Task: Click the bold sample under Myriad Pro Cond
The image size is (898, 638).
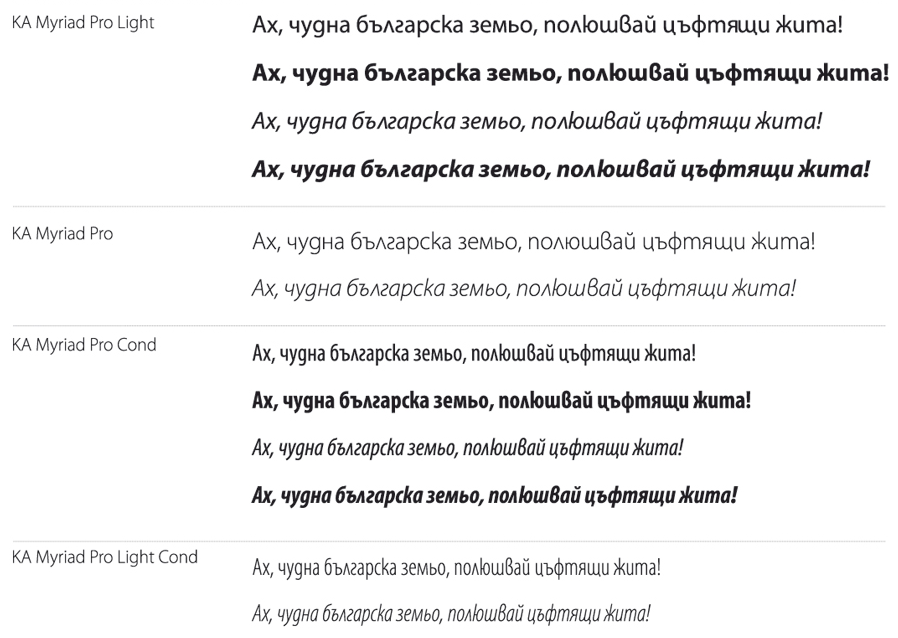Action: [502, 400]
